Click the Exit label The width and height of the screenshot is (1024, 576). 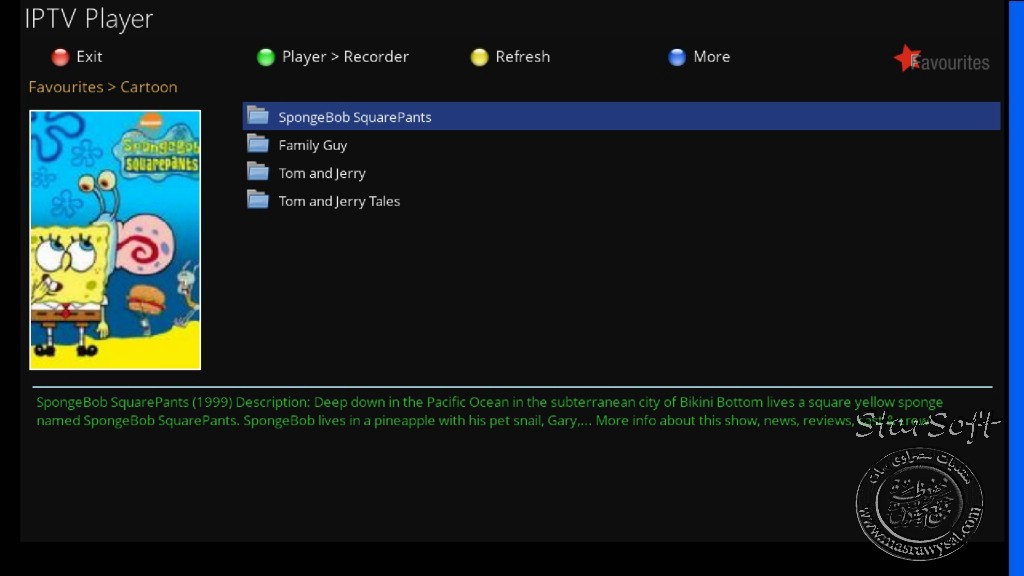click(89, 57)
